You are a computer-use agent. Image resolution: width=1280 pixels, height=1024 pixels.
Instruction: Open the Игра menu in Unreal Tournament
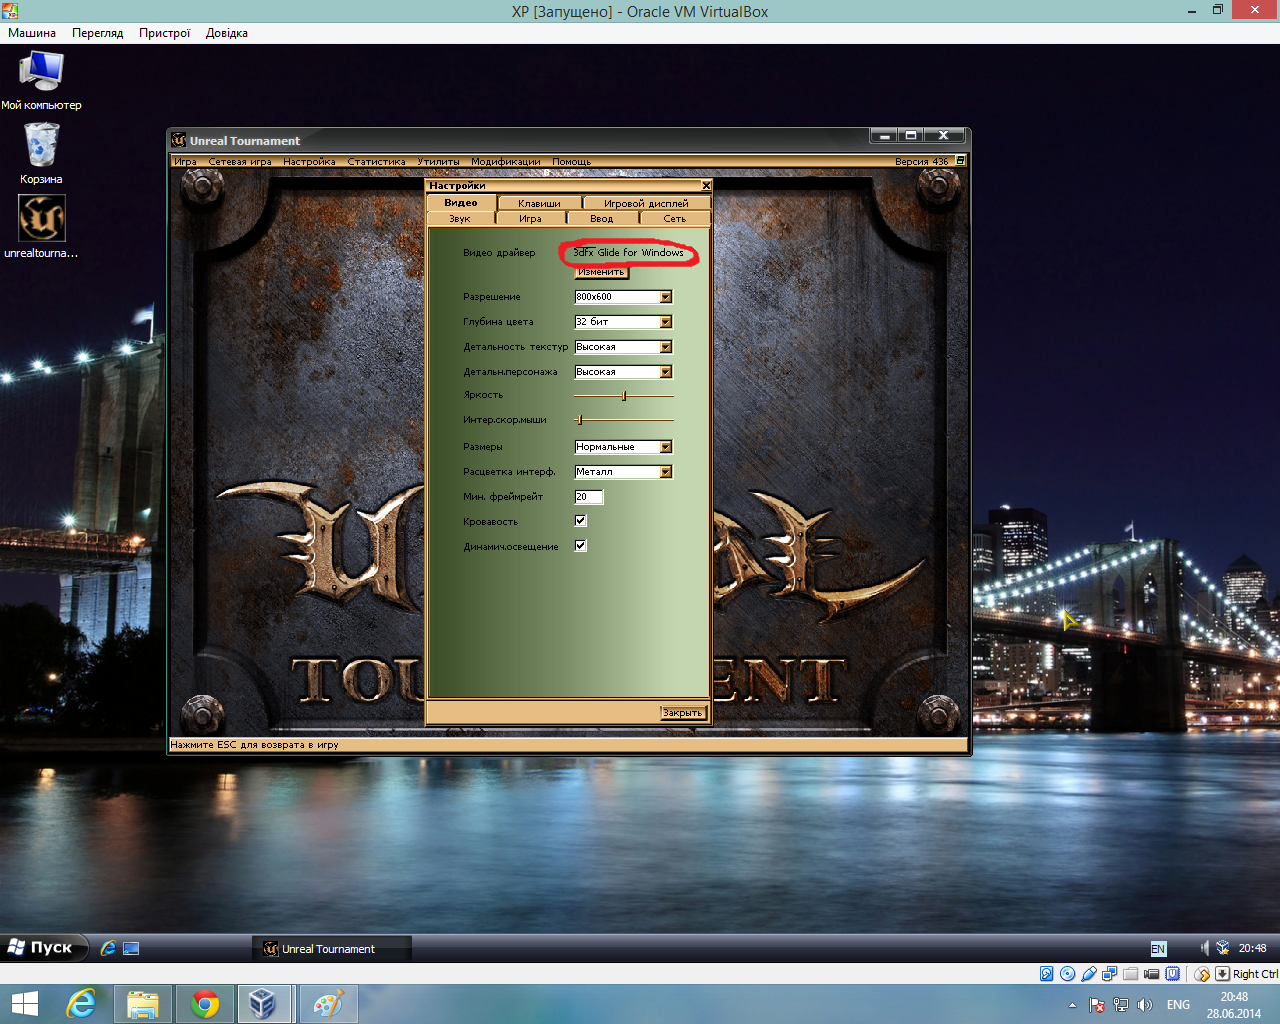pyautogui.click(x=185, y=161)
